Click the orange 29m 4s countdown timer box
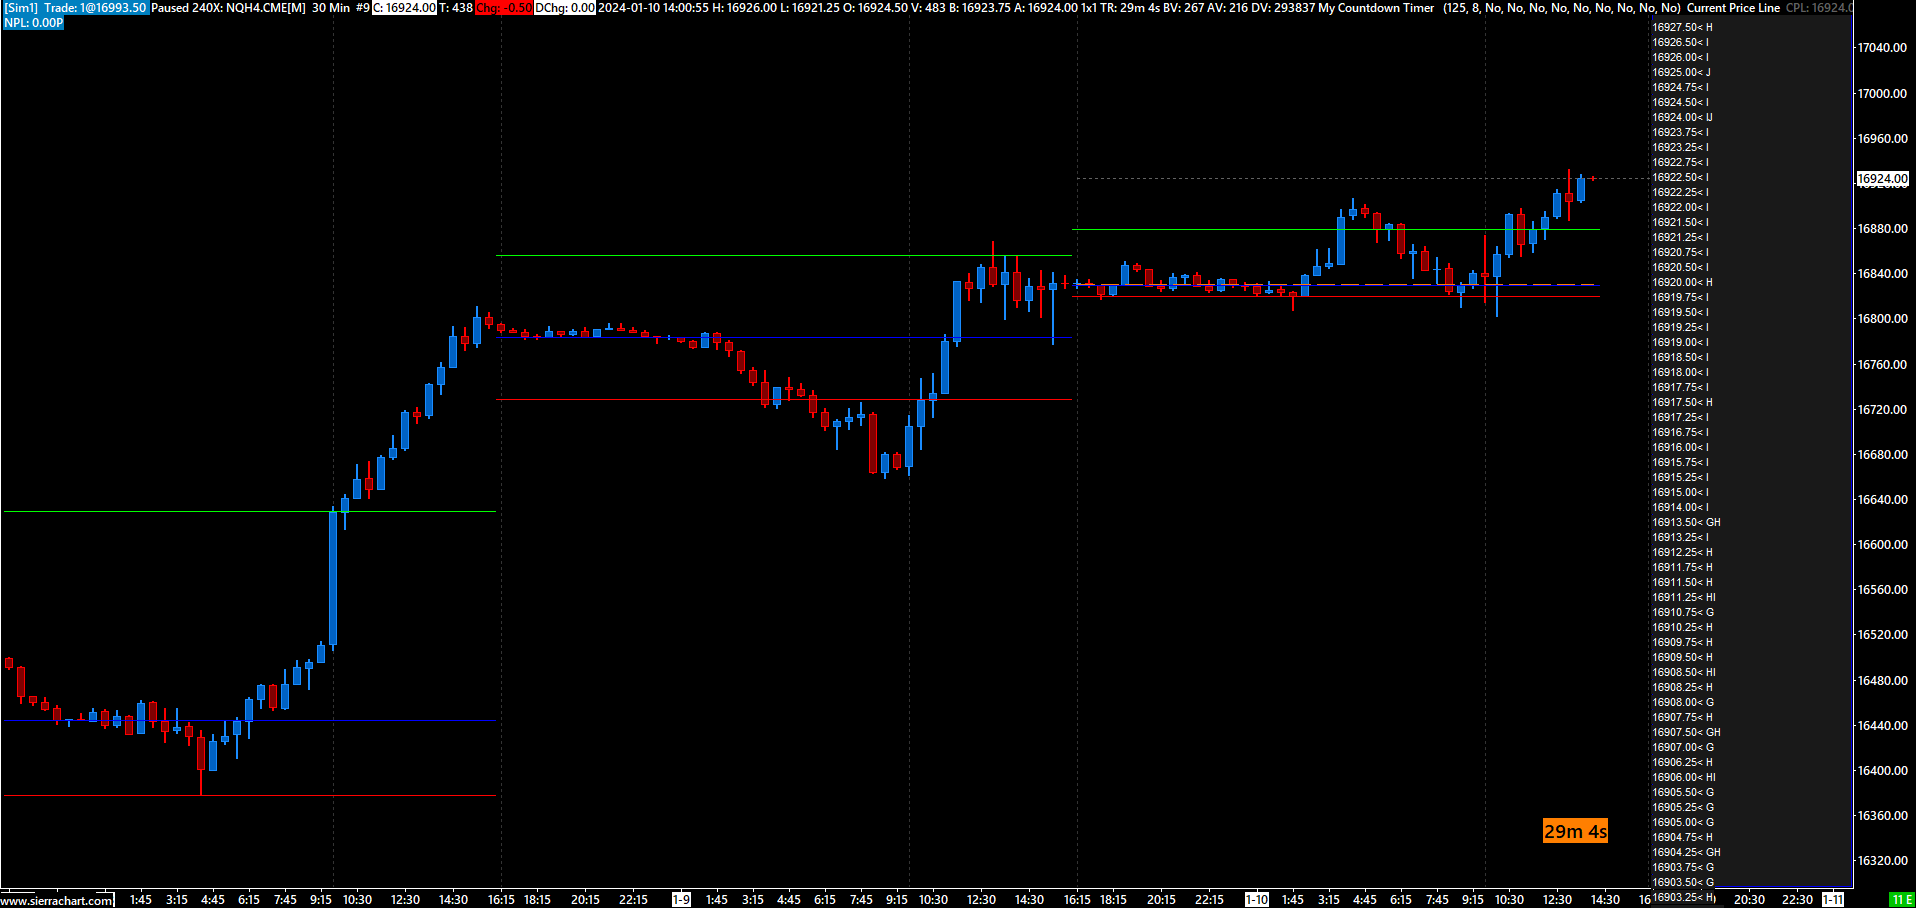The width and height of the screenshot is (1916, 908). coord(1575,831)
